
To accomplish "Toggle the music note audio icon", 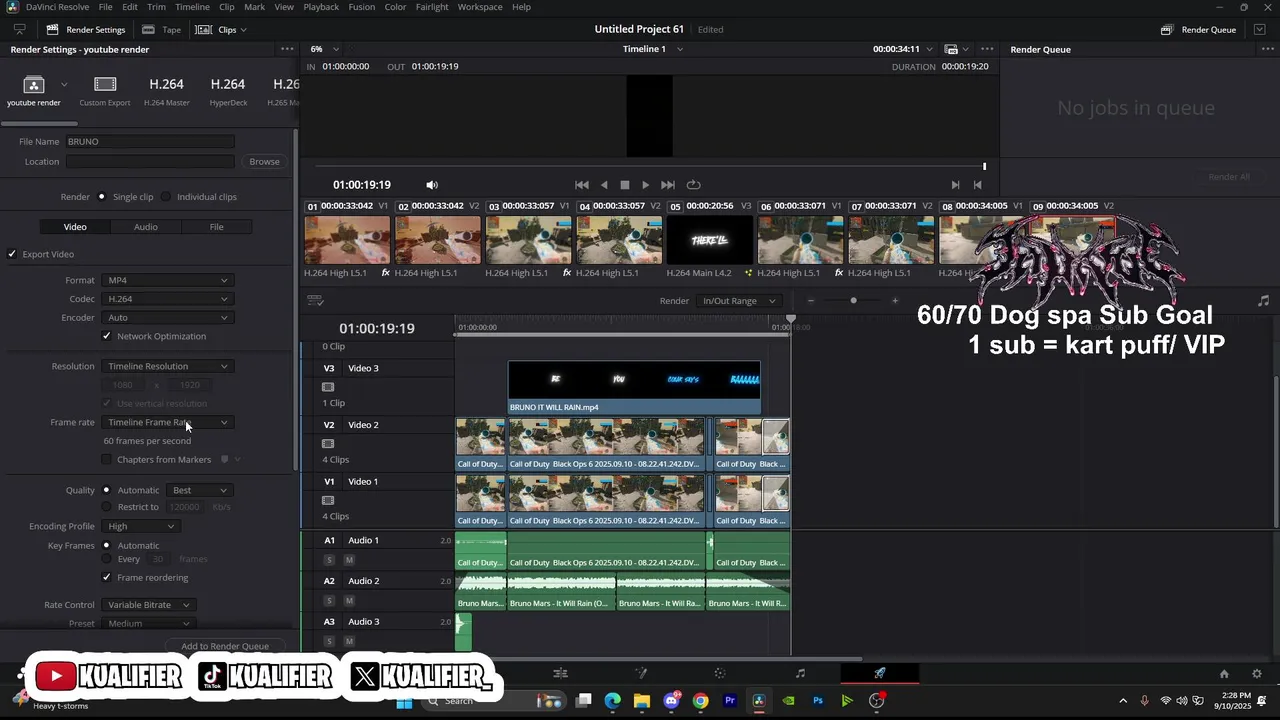I will (1263, 301).
